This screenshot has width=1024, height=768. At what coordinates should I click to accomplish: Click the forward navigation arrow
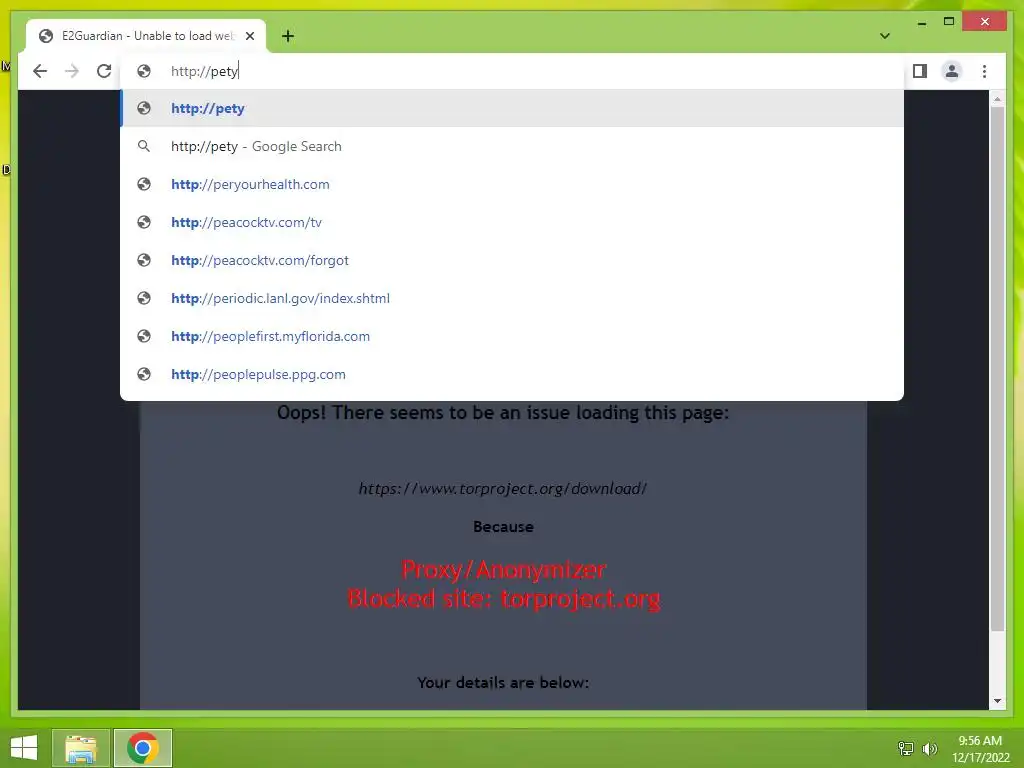(72, 71)
